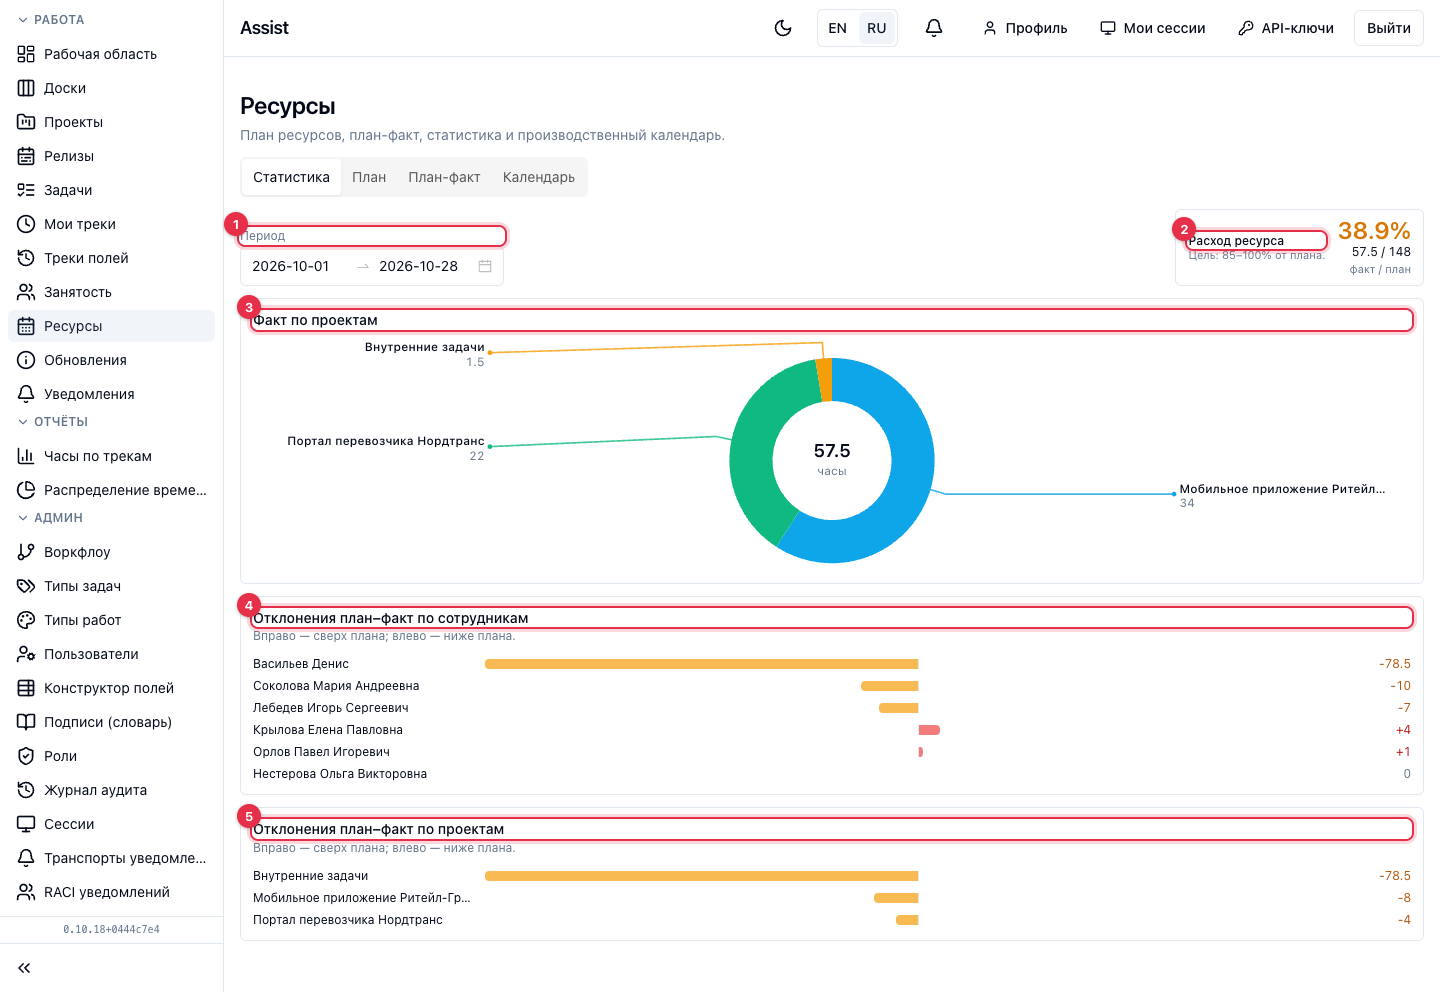This screenshot has height=992, width=1440.
Task: Click the Мои треки clock icon
Action: [26, 224]
